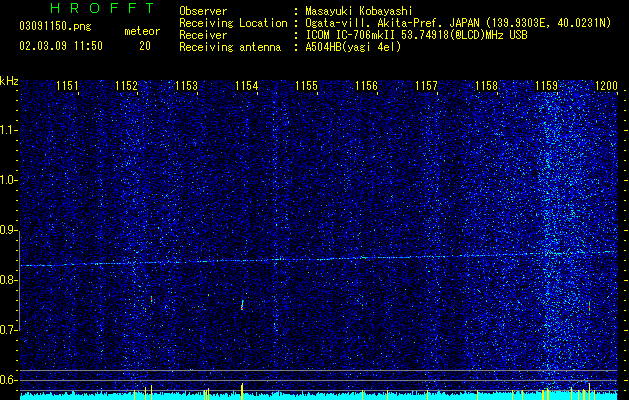
Task: Click the 1159 time marker
Action: tap(547, 85)
